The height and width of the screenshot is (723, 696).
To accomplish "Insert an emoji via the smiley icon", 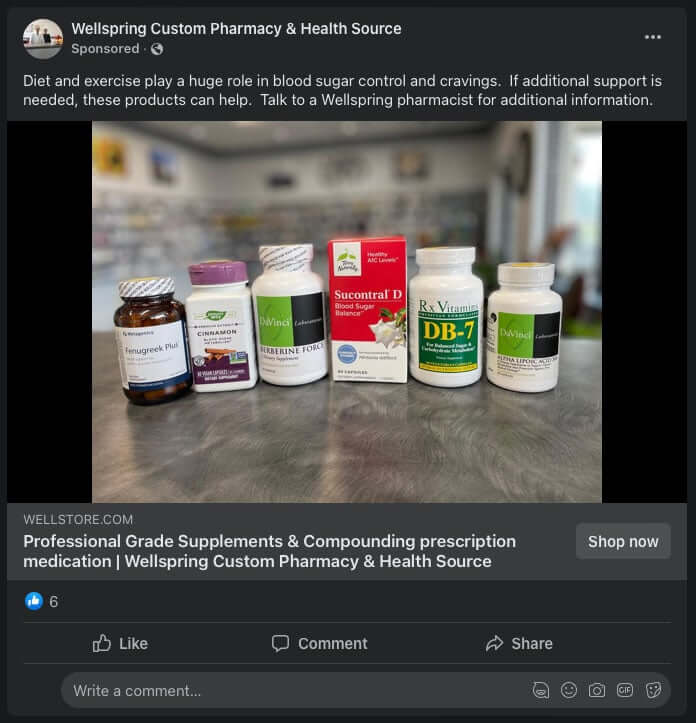I will point(569,690).
